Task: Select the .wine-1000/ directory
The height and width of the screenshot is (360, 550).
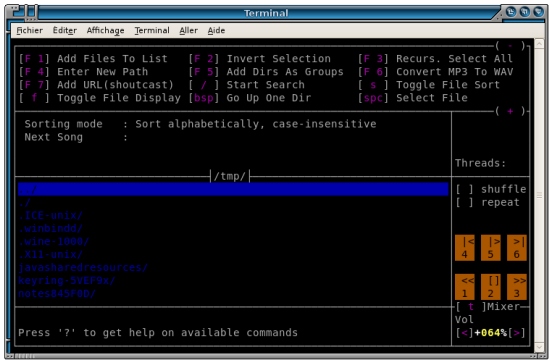Action: (x=54, y=241)
